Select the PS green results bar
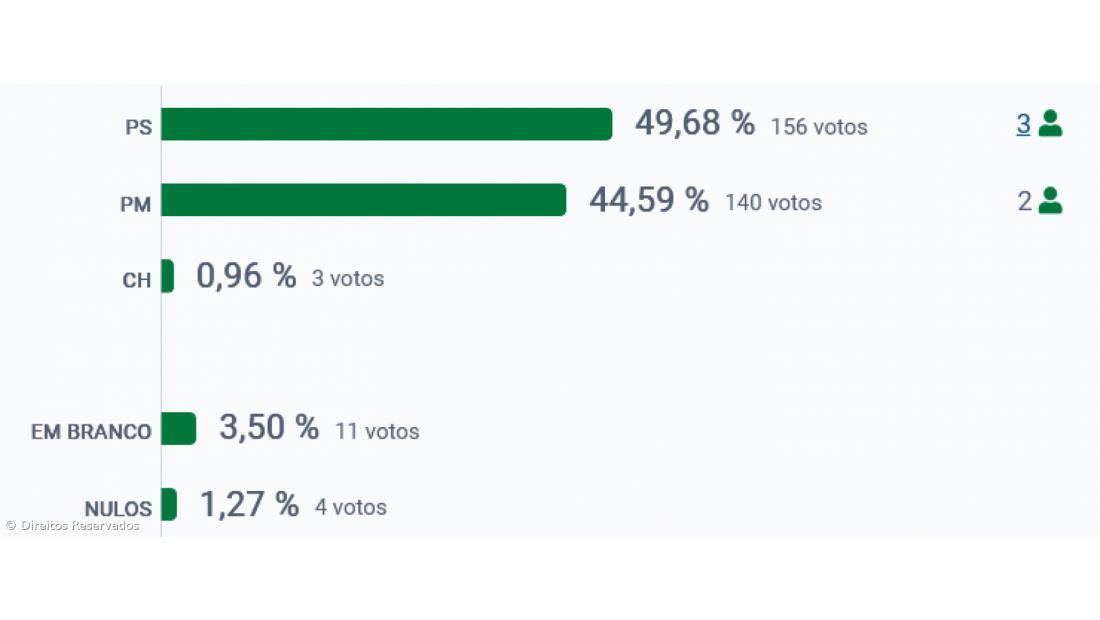The height and width of the screenshot is (620, 1100). pyautogui.click(x=386, y=124)
